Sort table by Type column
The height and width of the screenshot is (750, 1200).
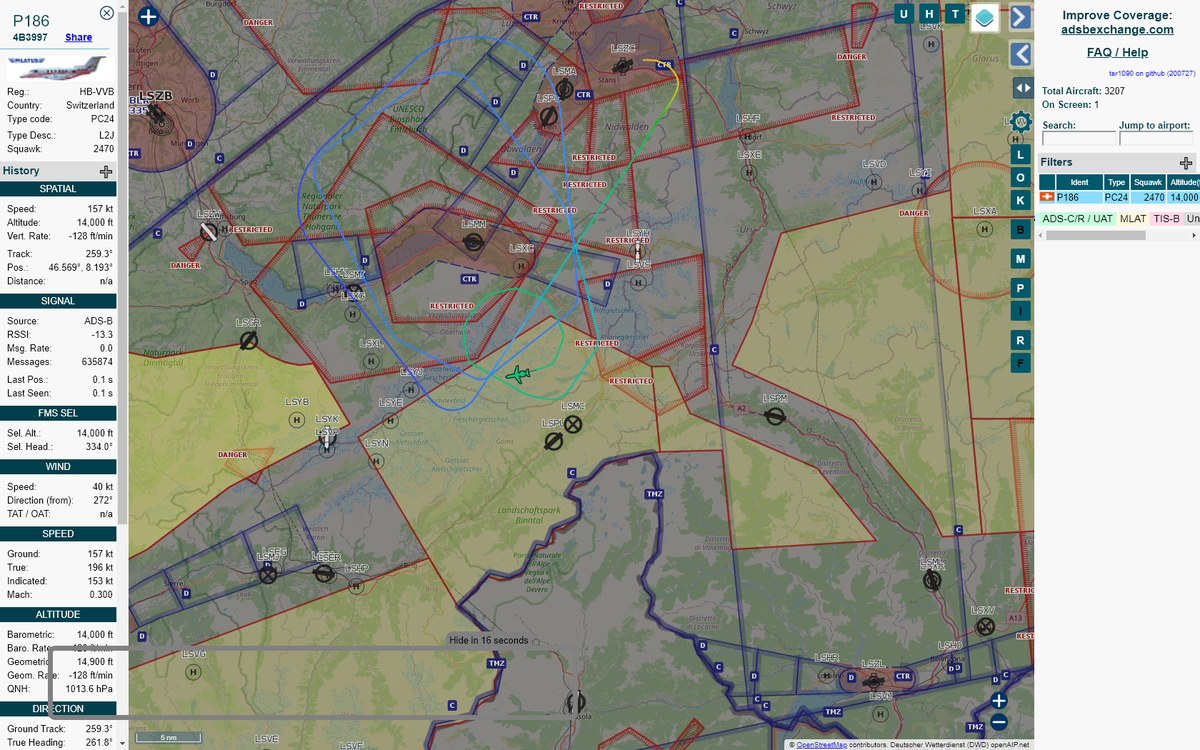(x=1116, y=182)
